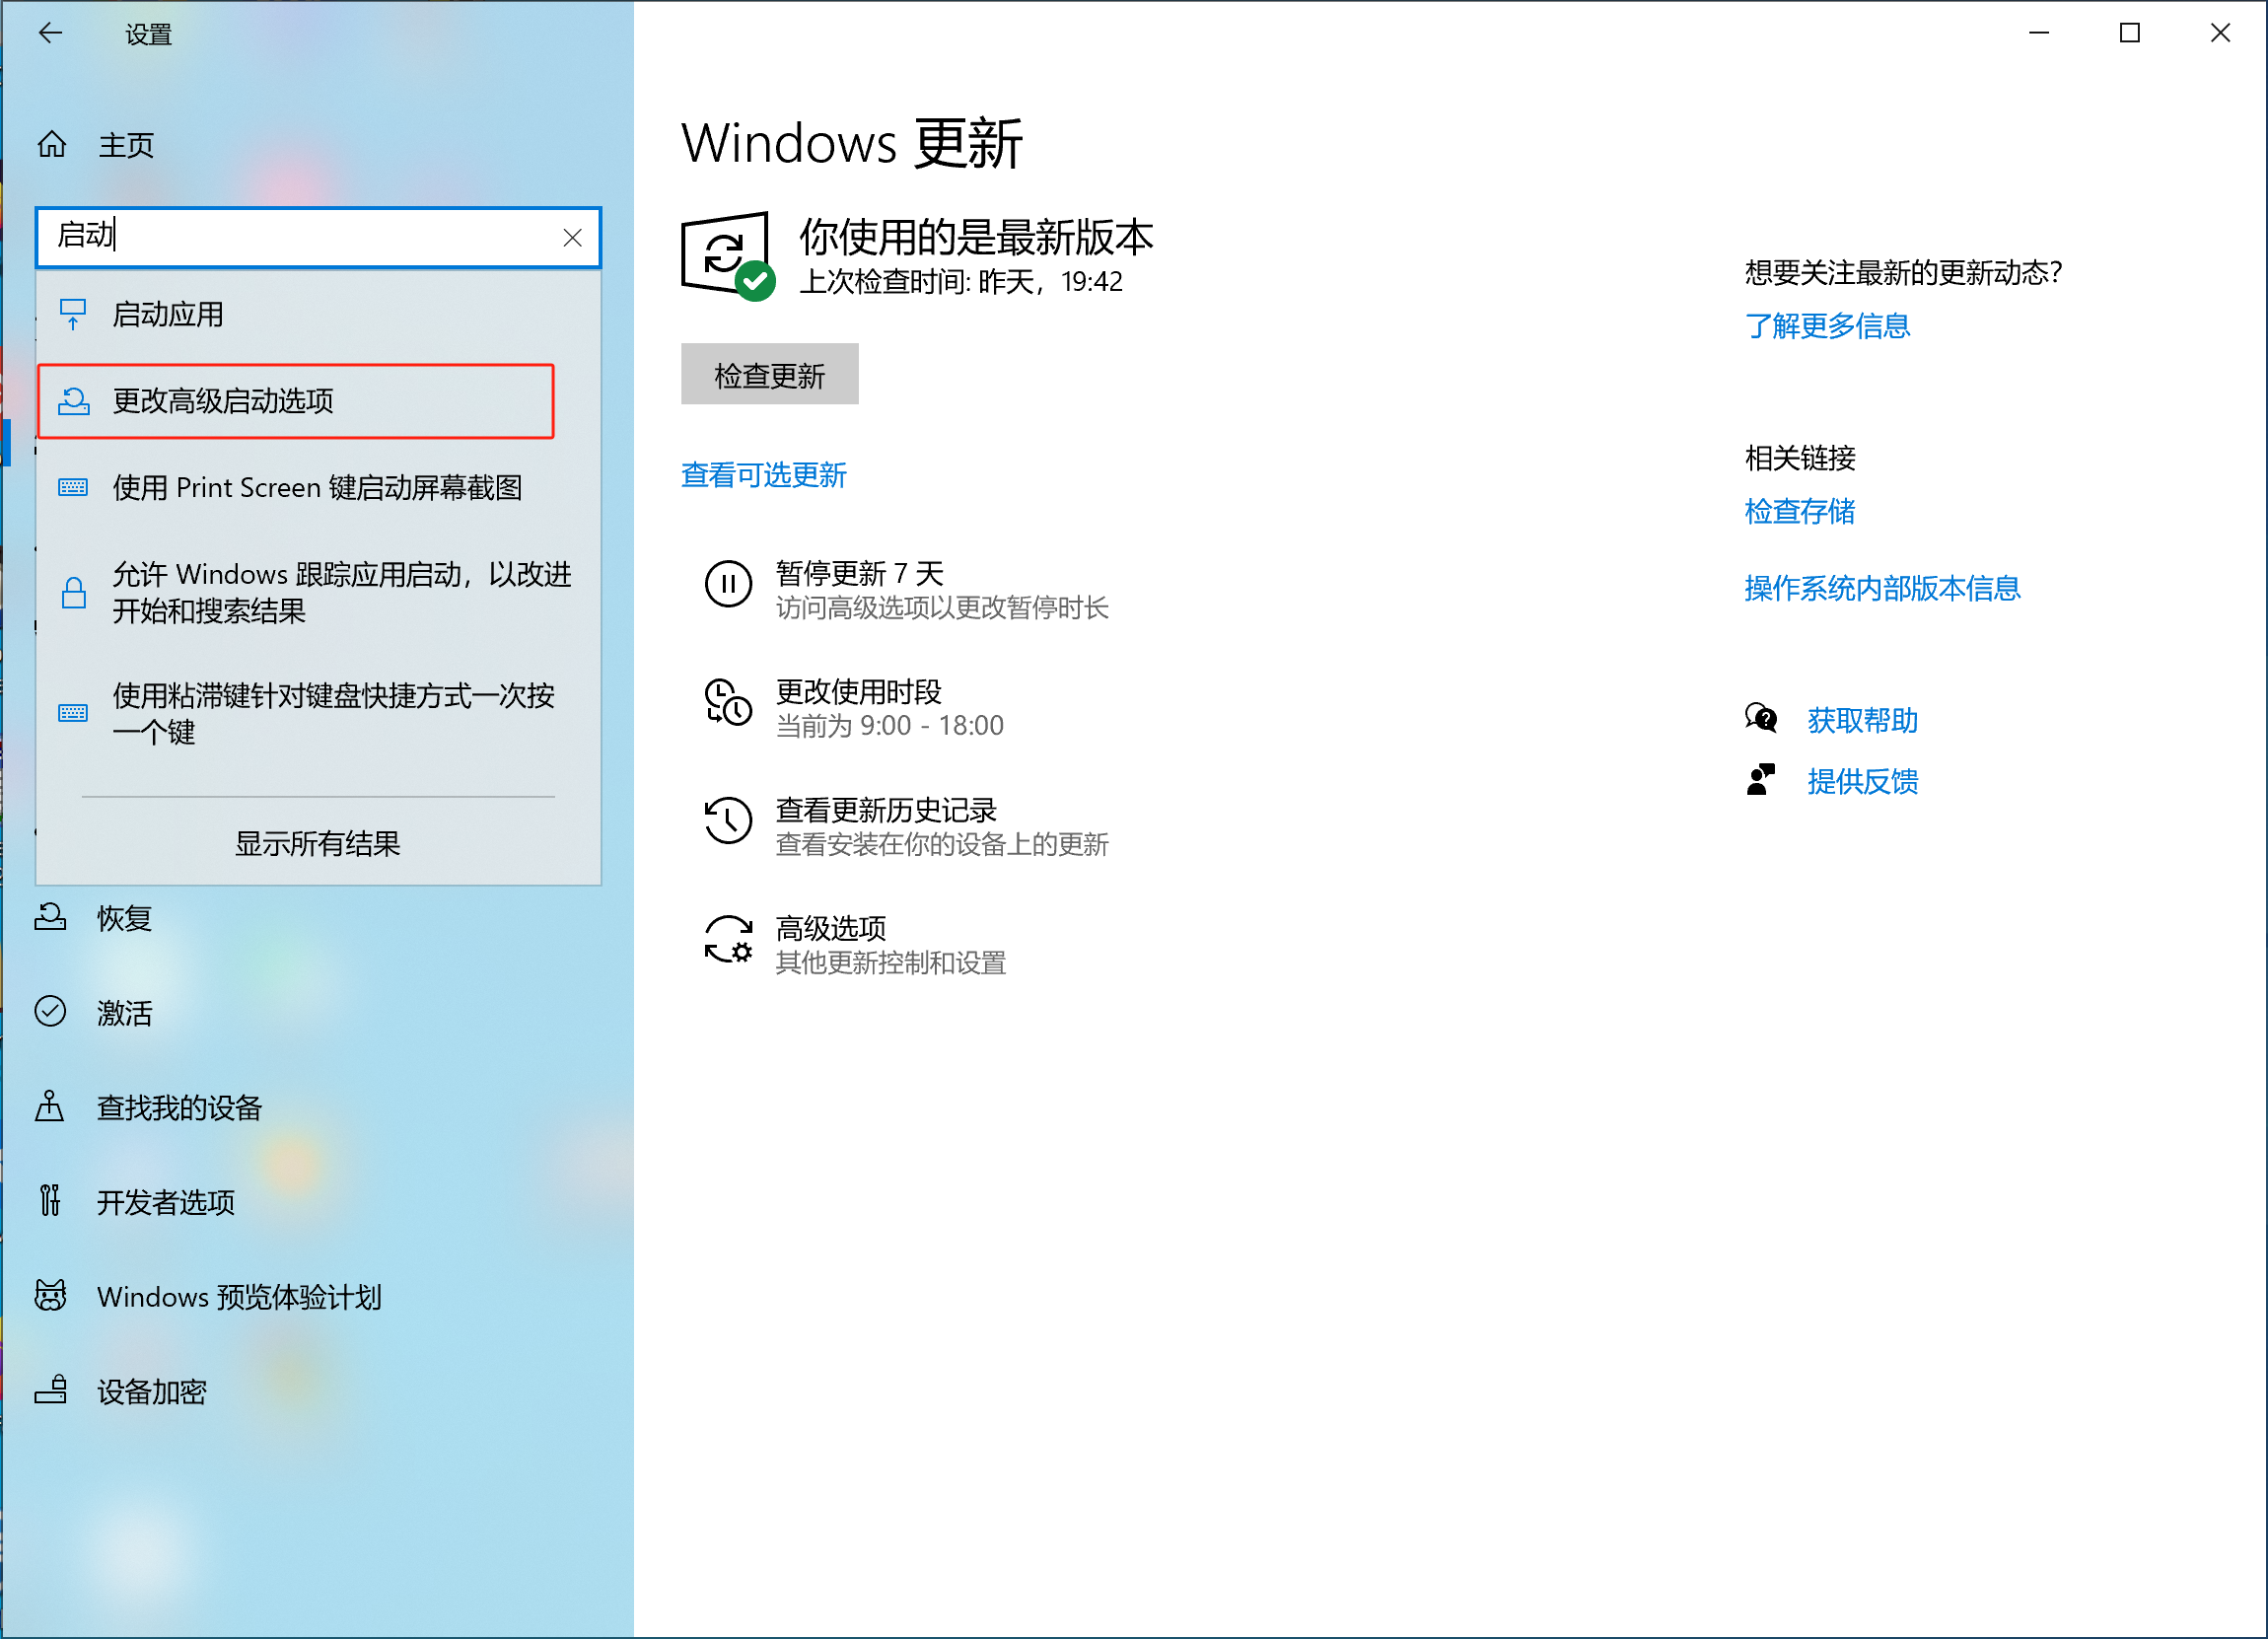Clear the search box with the X icon
This screenshot has height=1639, width=2268.
tap(572, 237)
